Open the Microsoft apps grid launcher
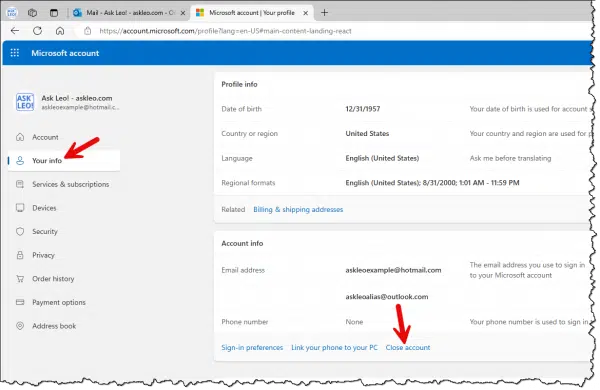600x390 pixels. click(15, 53)
